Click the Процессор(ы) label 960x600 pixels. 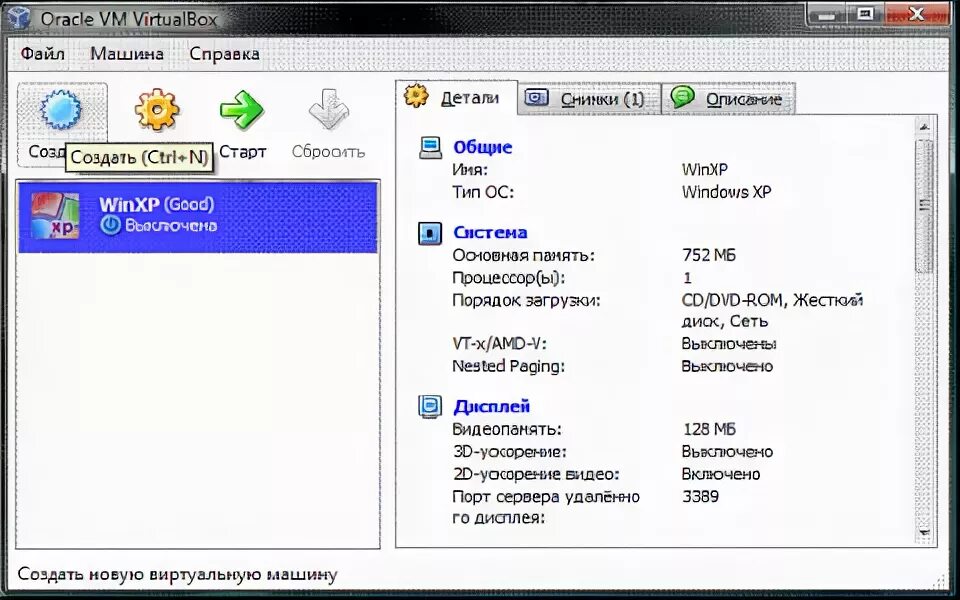point(509,278)
